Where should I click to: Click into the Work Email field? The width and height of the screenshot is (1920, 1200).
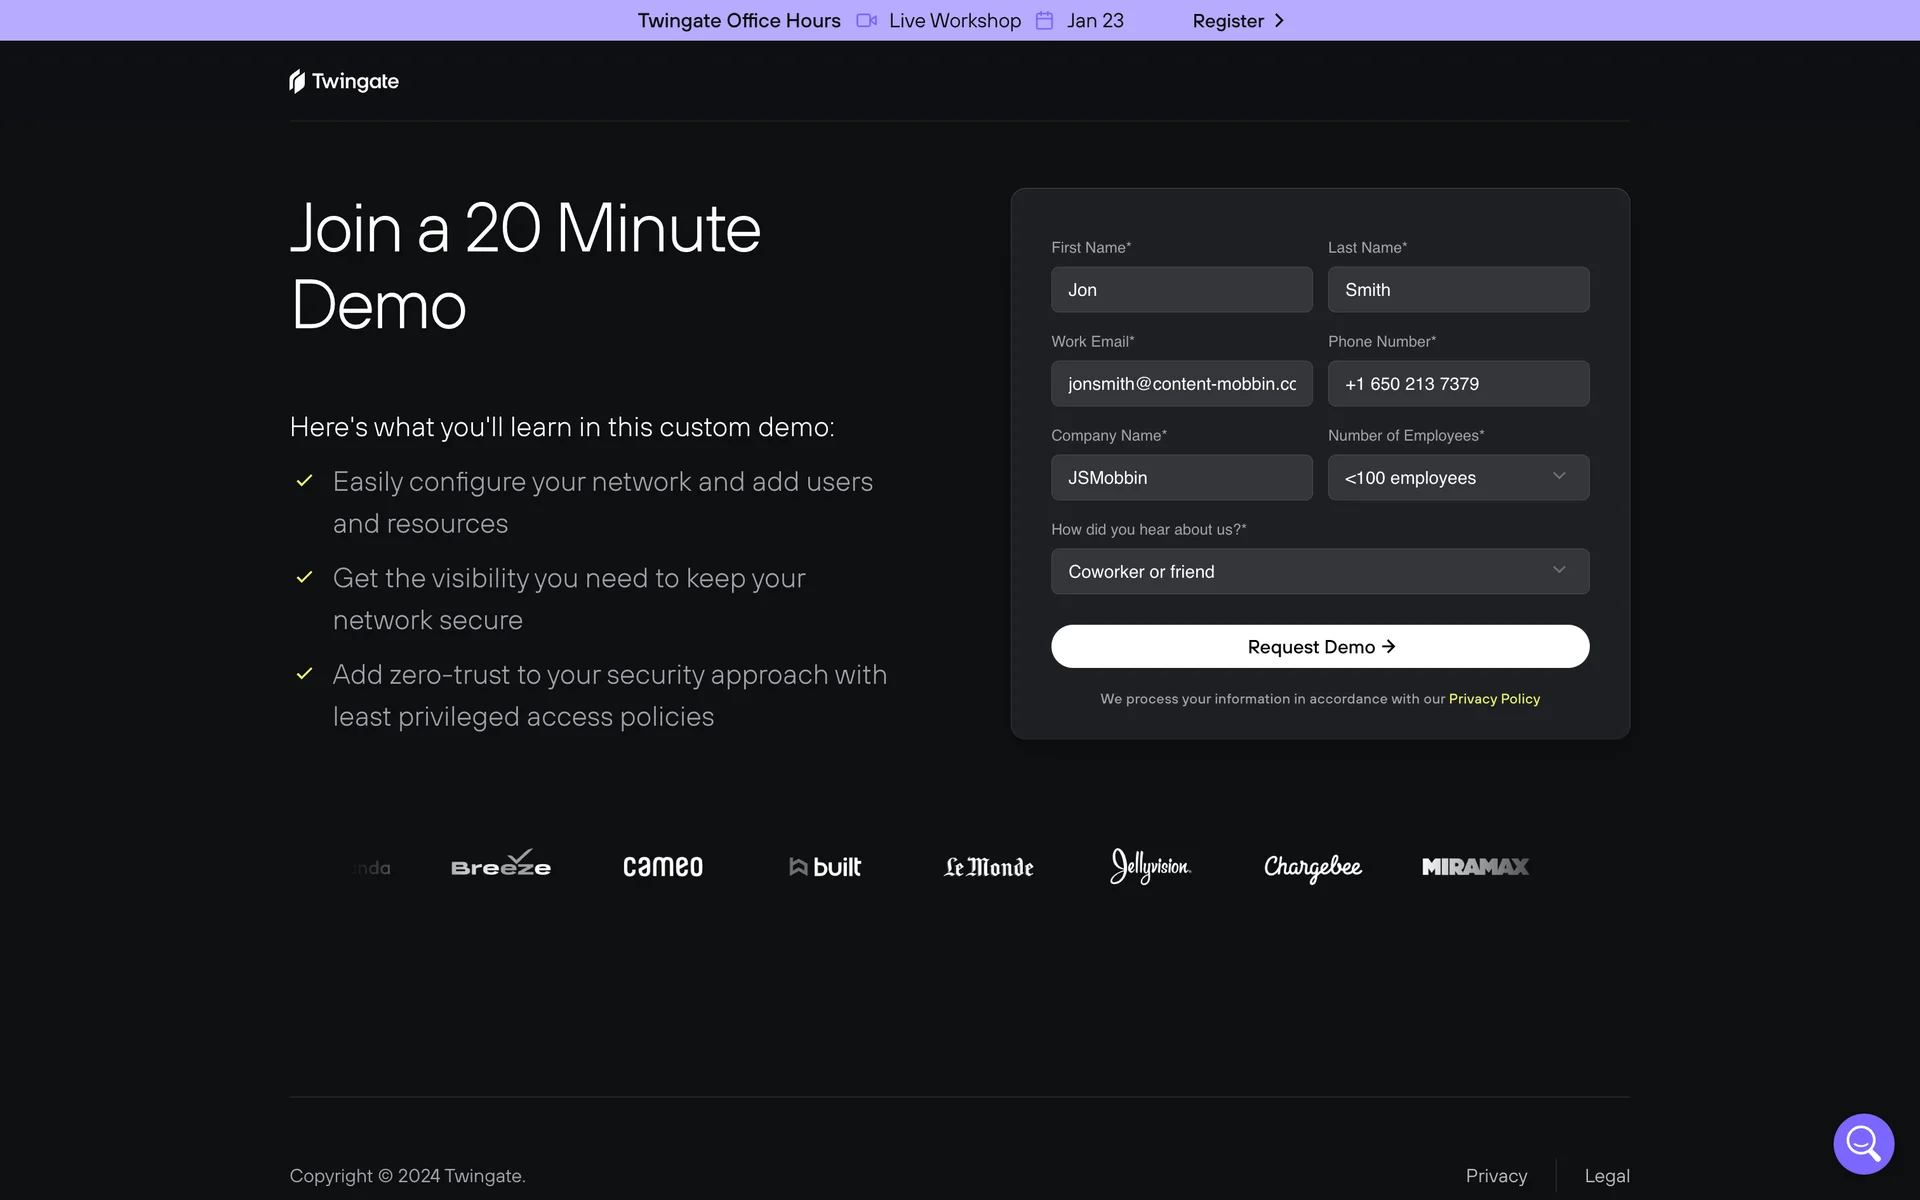coord(1181,384)
